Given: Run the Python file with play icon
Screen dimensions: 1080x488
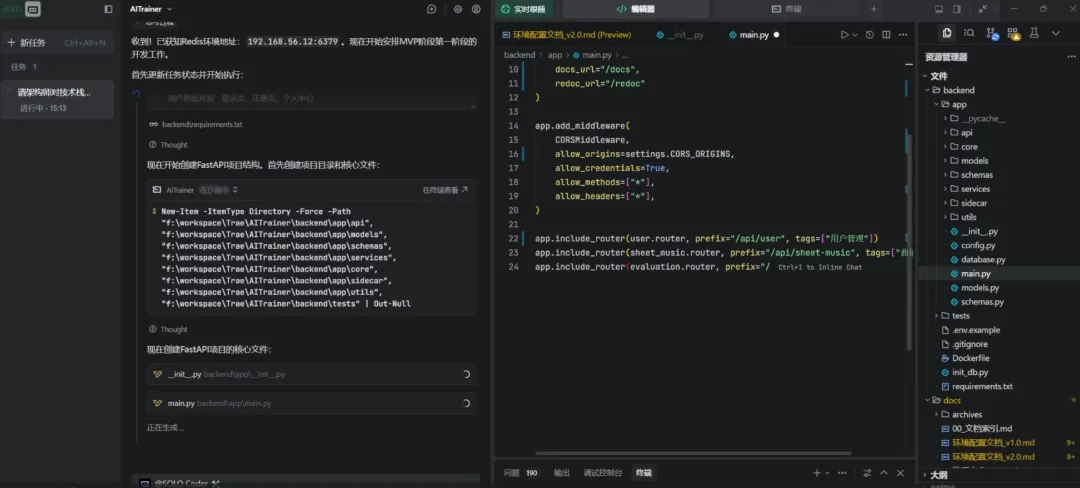Looking at the screenshot, I should click(x=844, y=34).
